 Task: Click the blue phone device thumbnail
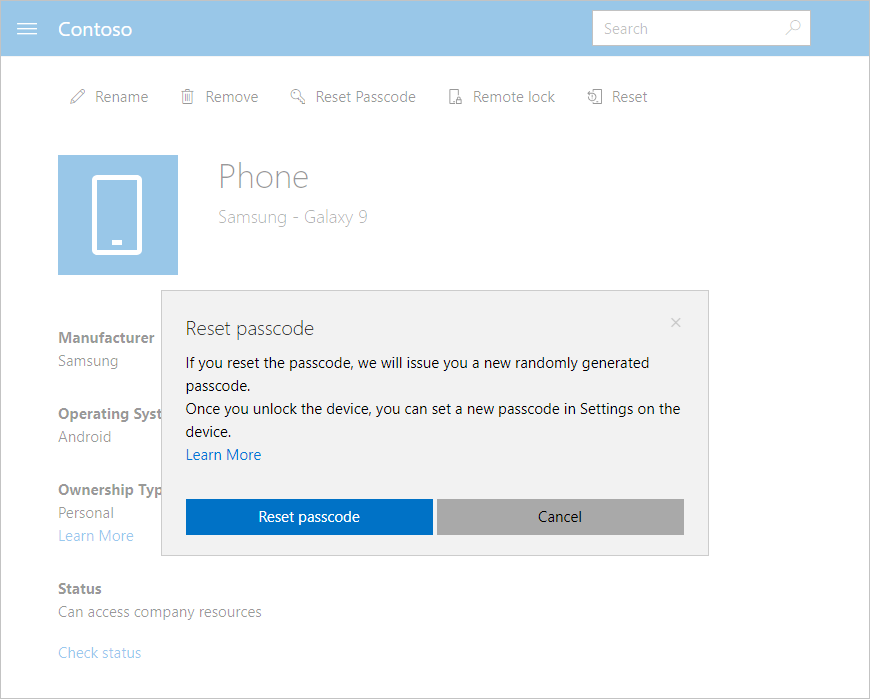118,215
